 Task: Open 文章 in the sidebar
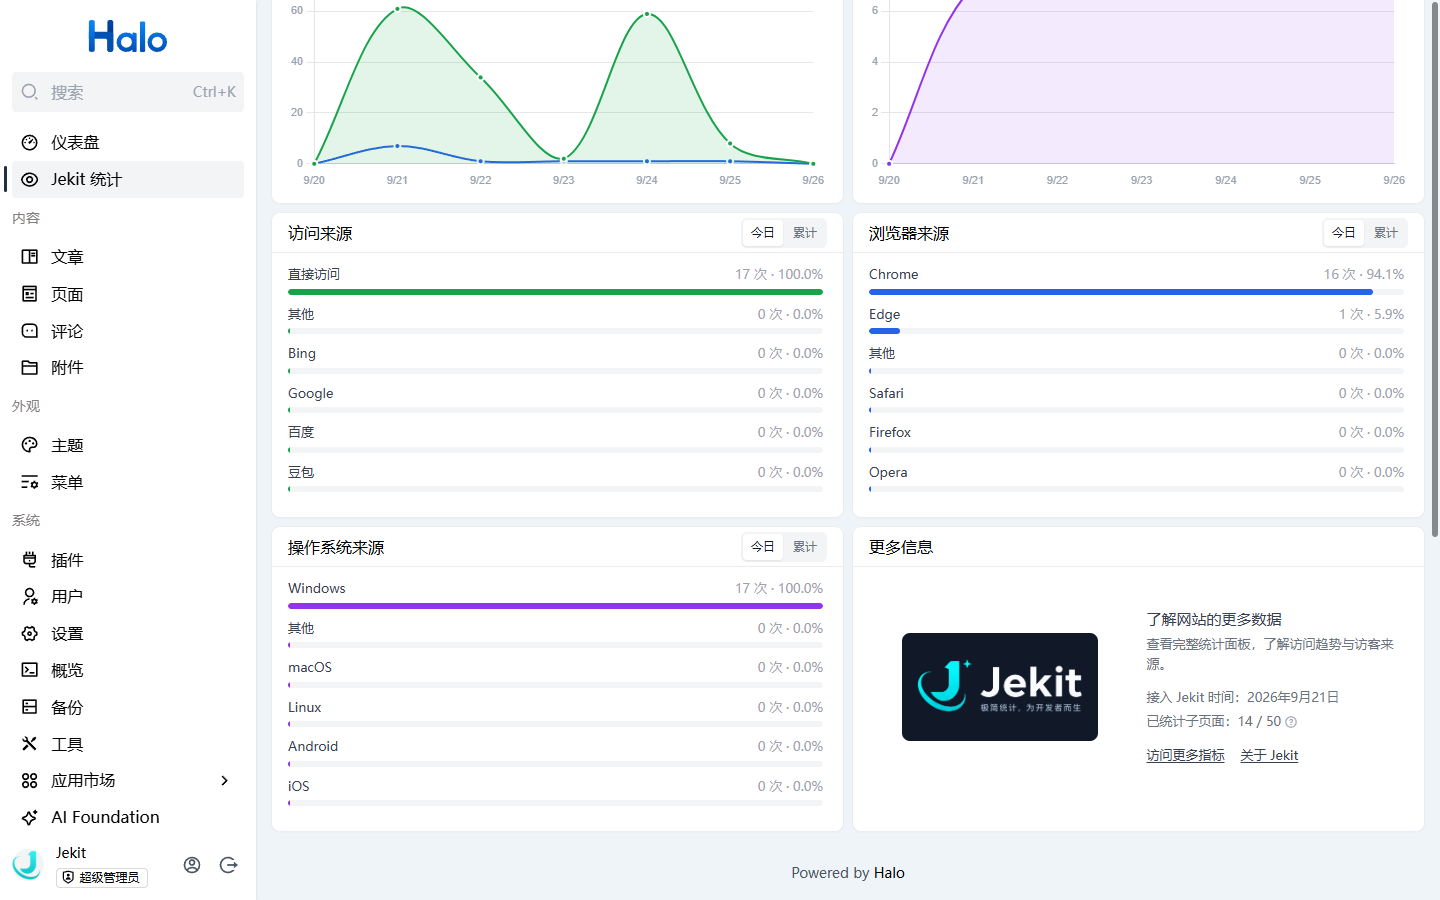click(128, 257)
